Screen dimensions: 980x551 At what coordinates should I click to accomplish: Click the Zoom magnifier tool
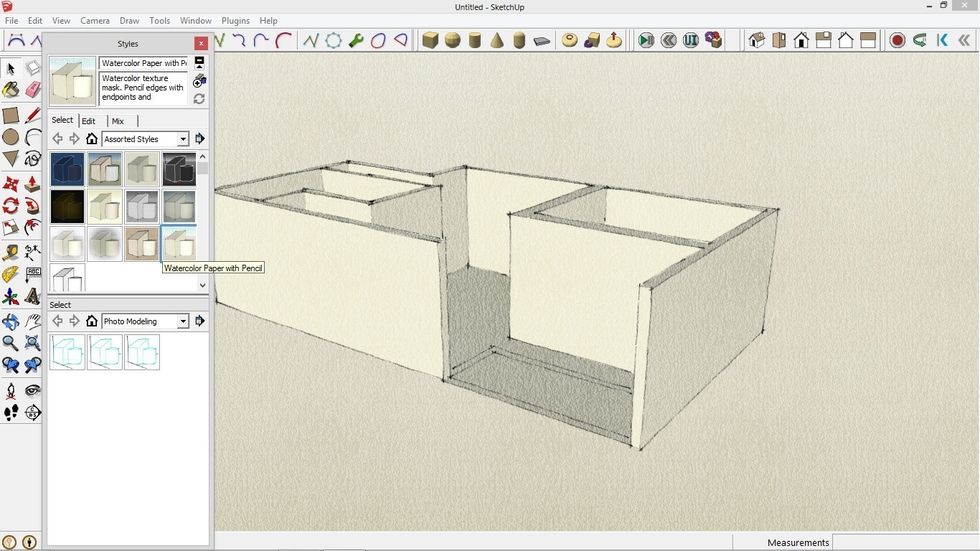tap(10, 343)
